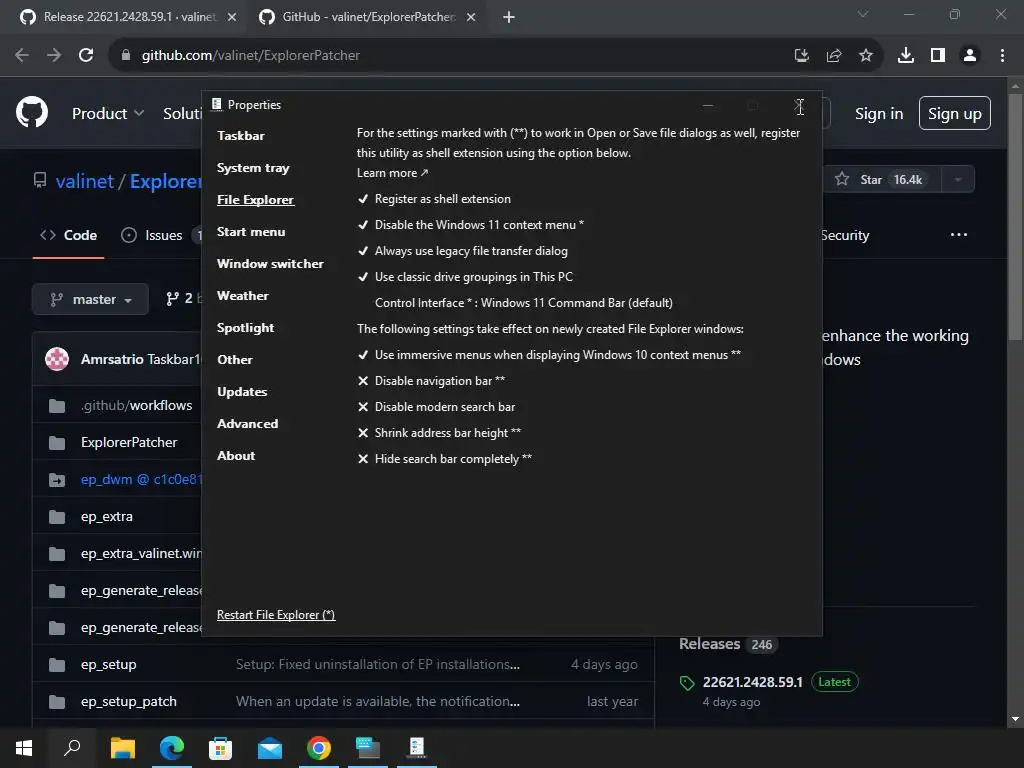Select Weather section in Properties
The width and height of the screenshot is (1024, 768).
(x=243, y=296)
